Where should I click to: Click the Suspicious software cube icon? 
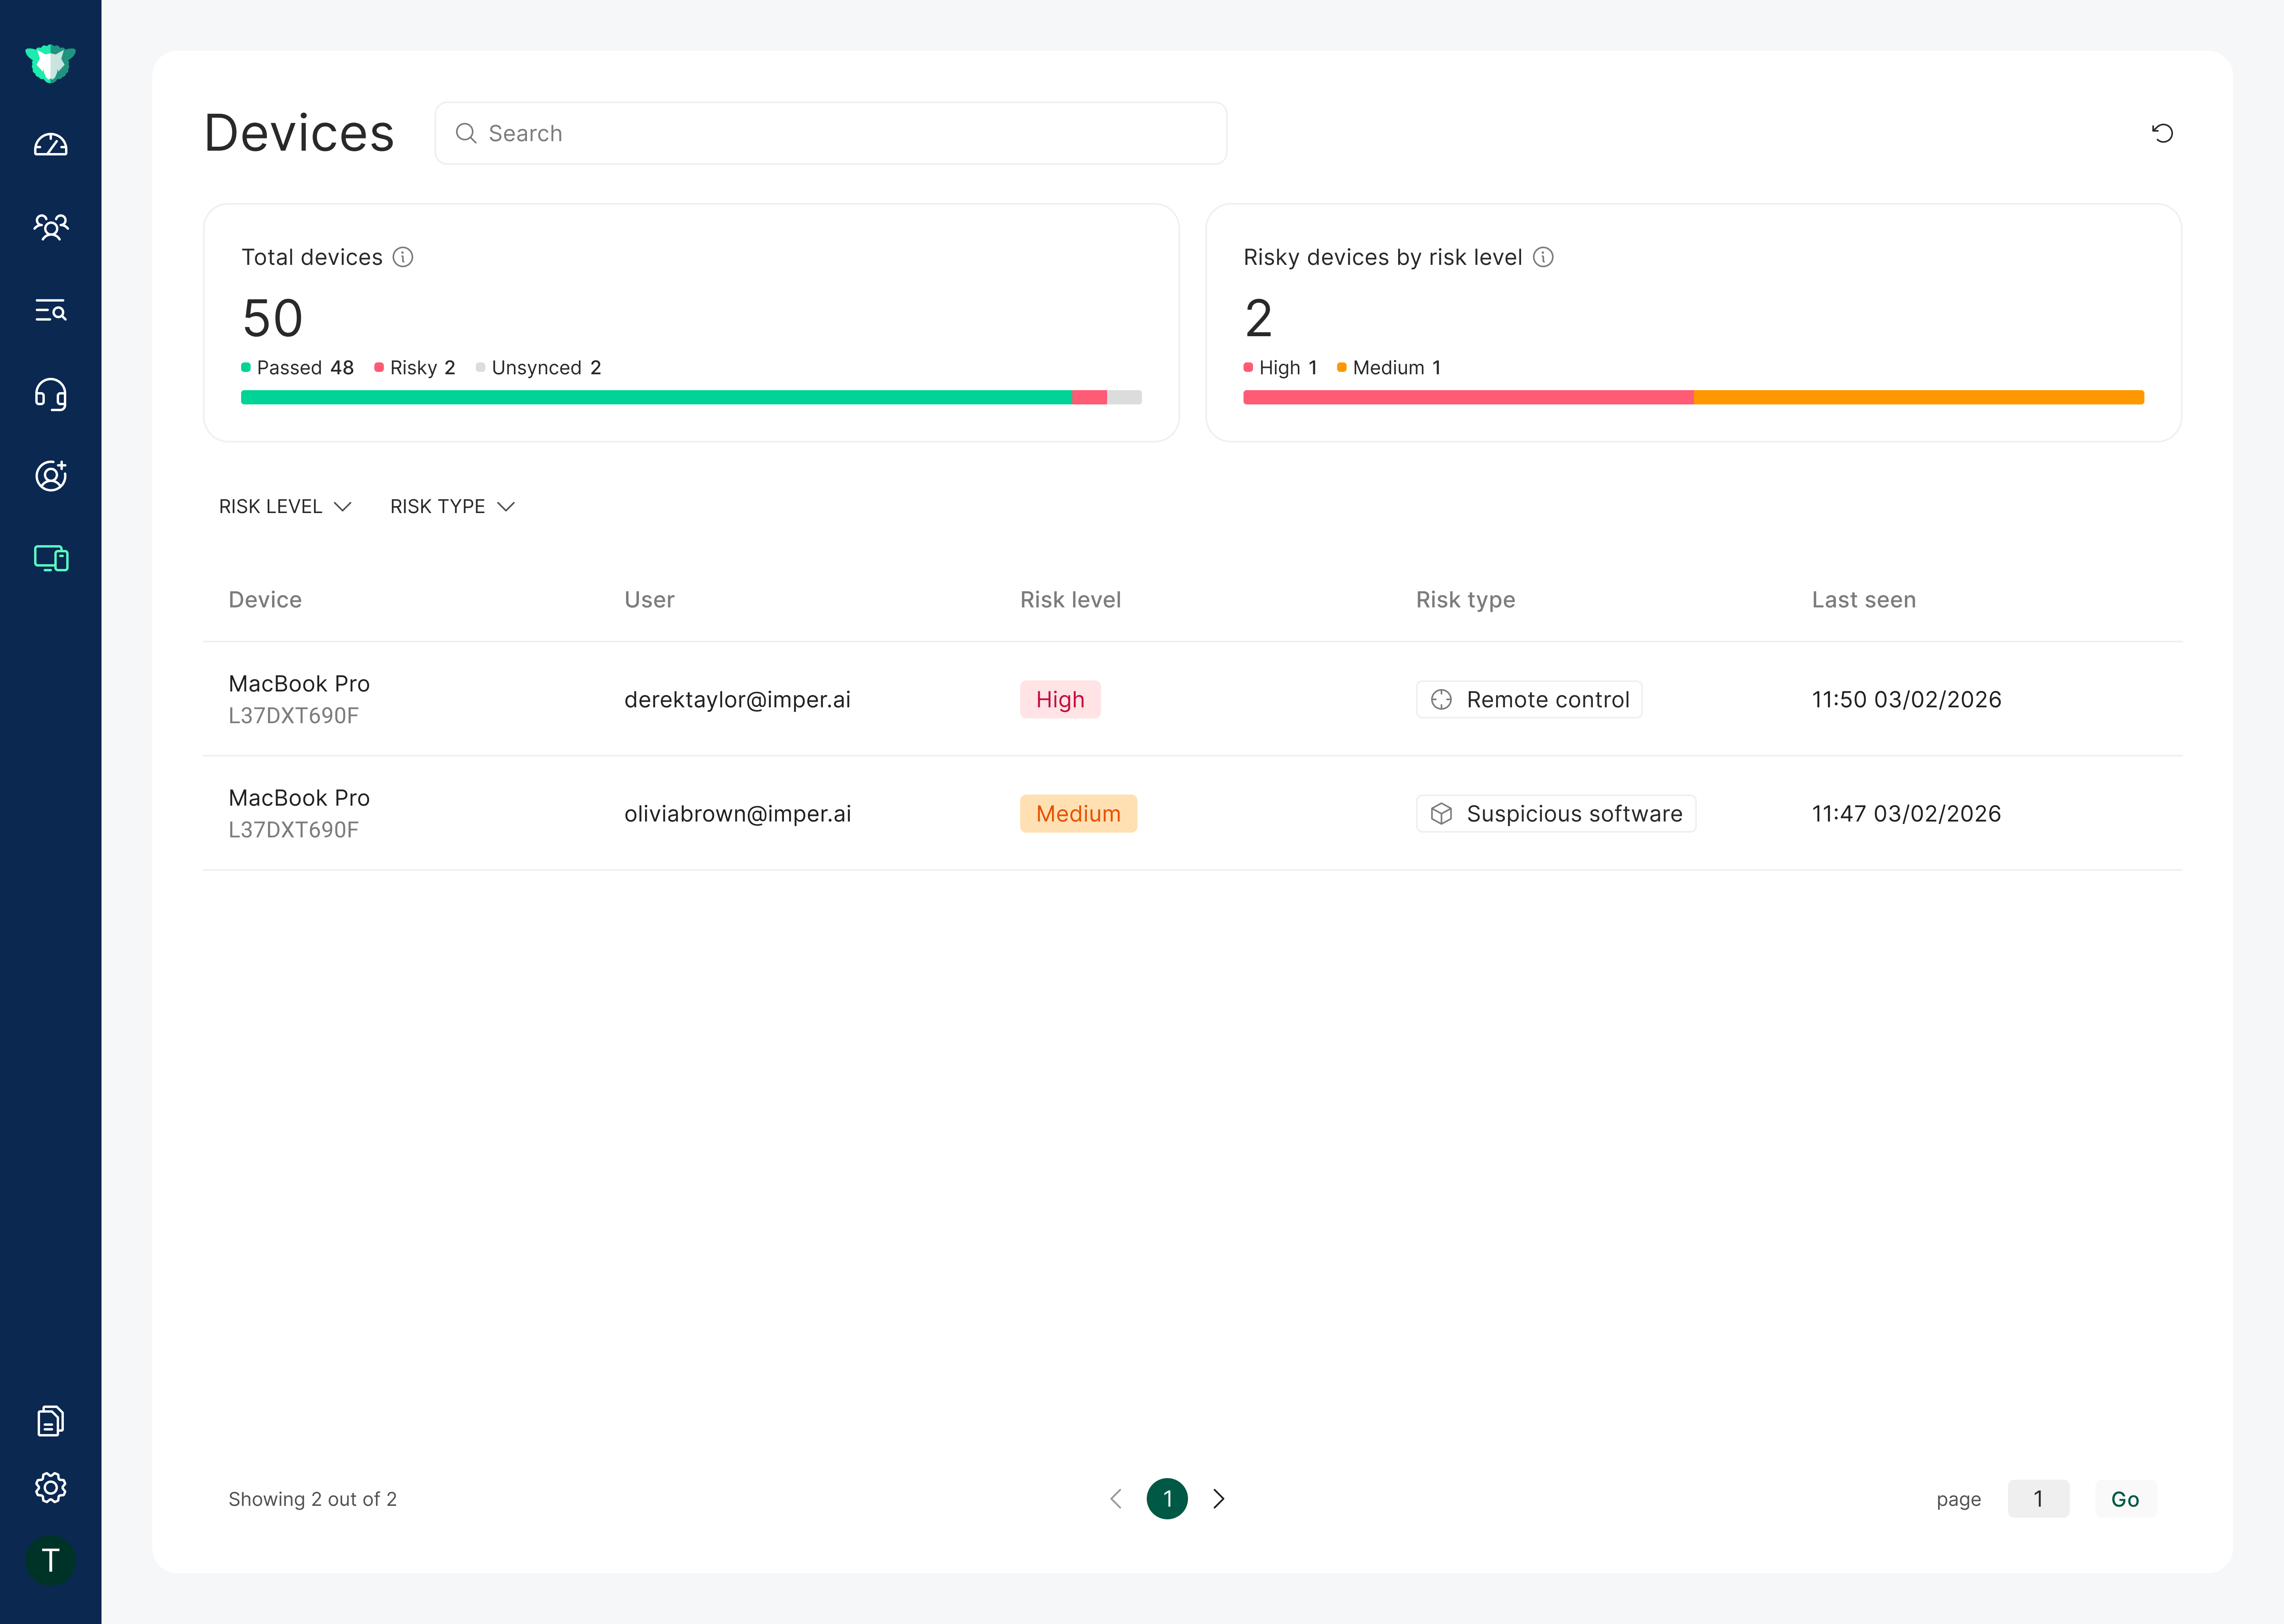pos(1441,814)
